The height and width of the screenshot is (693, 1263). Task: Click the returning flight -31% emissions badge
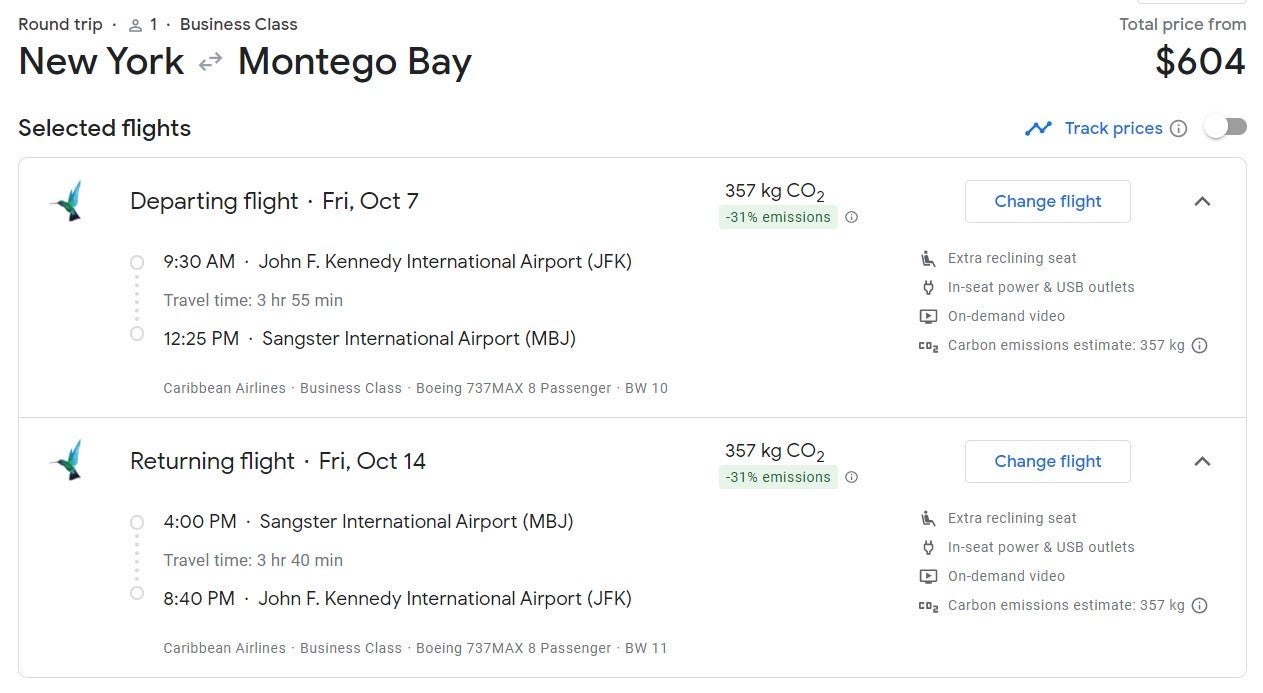coord(778,477)
